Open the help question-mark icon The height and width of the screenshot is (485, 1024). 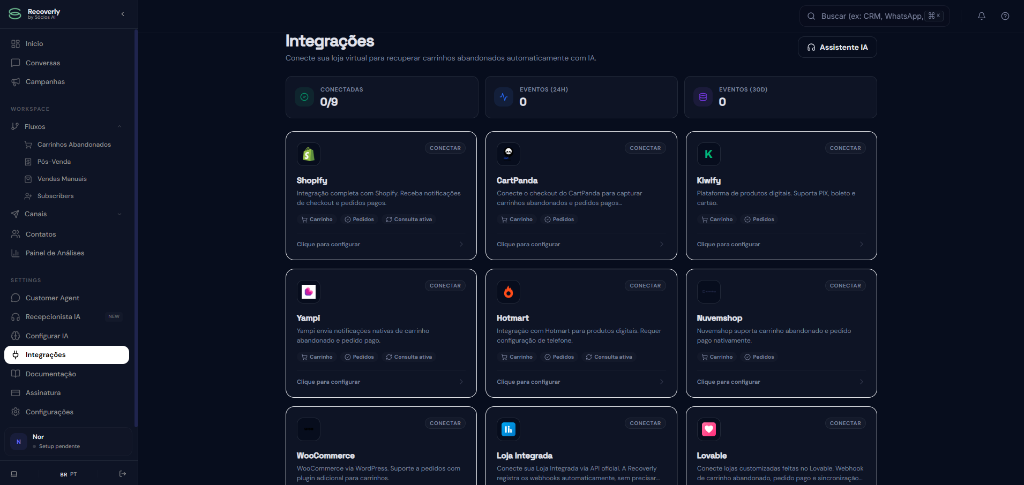pos(1005,16)
